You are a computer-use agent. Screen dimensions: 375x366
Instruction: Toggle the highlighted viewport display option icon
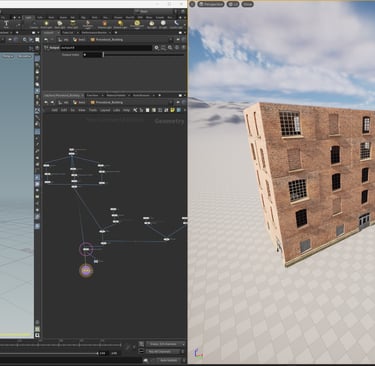point(37,59)
